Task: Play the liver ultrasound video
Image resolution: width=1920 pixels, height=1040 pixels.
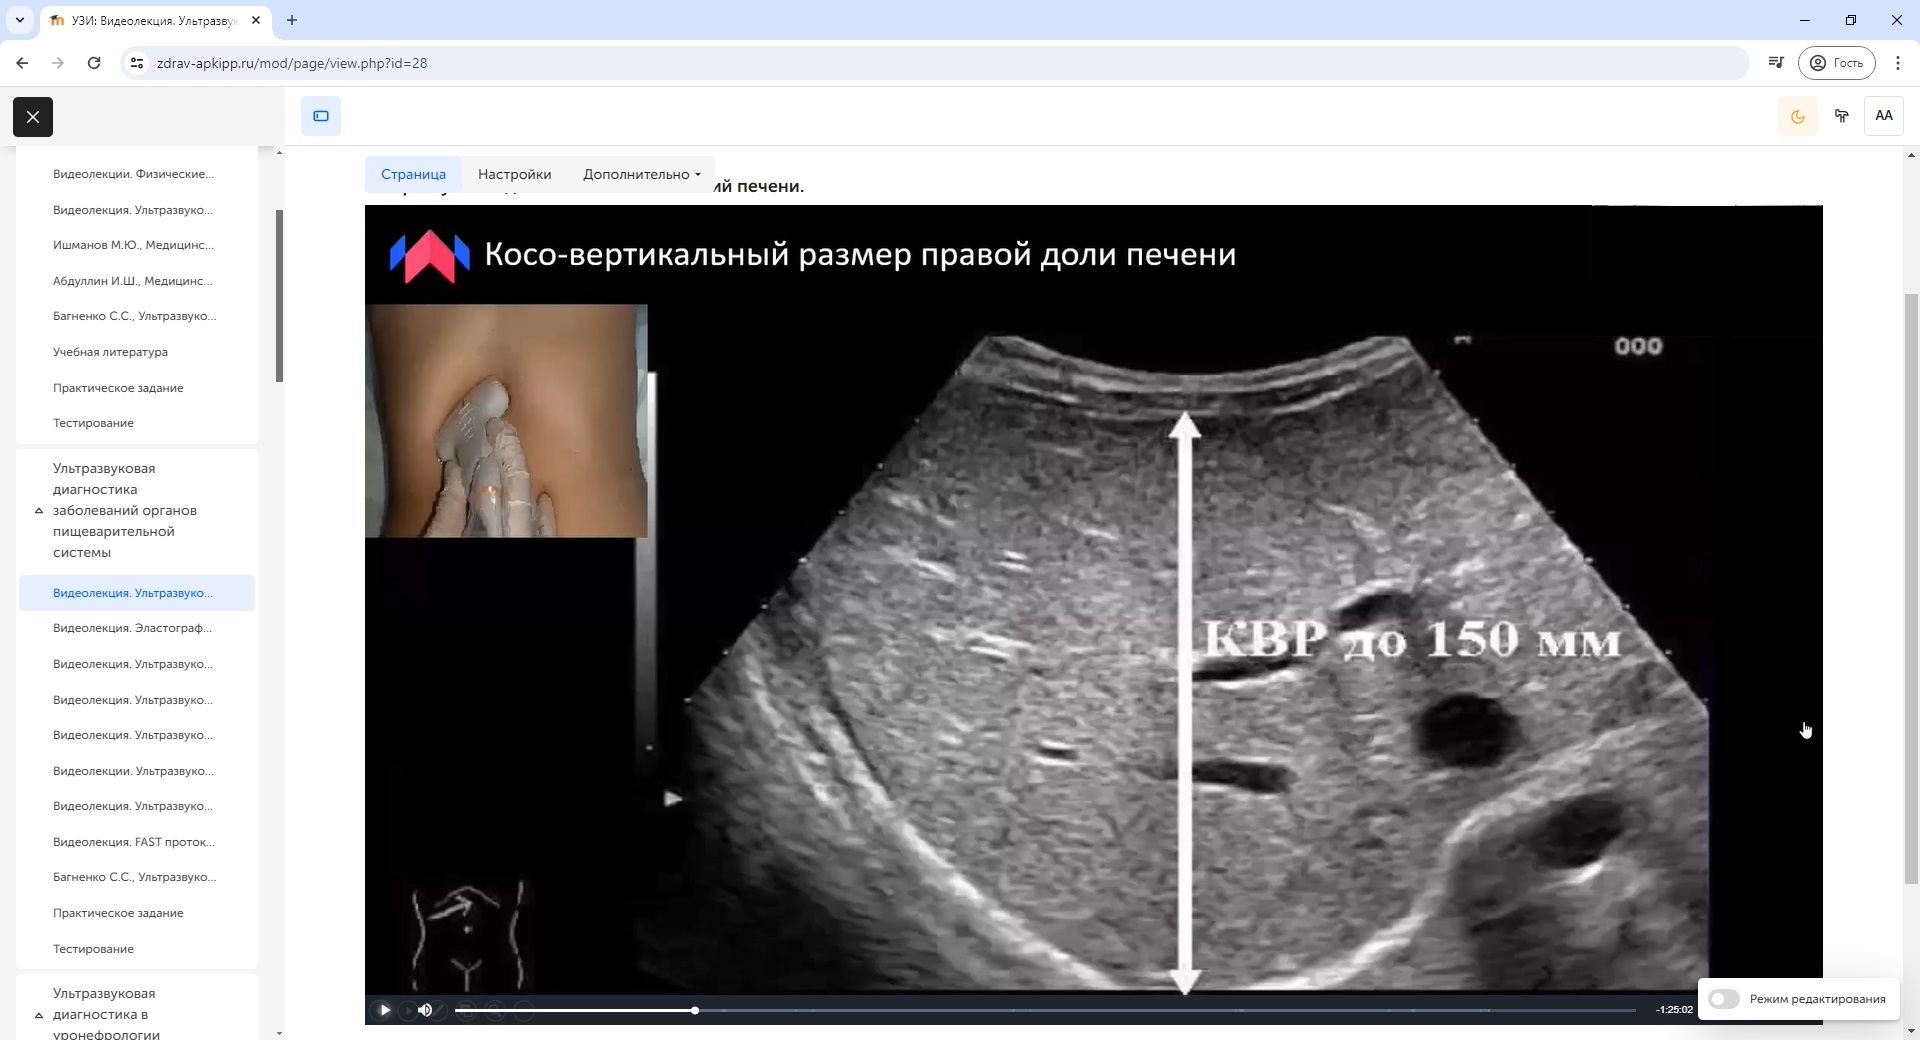Action: click(385, 1010)
